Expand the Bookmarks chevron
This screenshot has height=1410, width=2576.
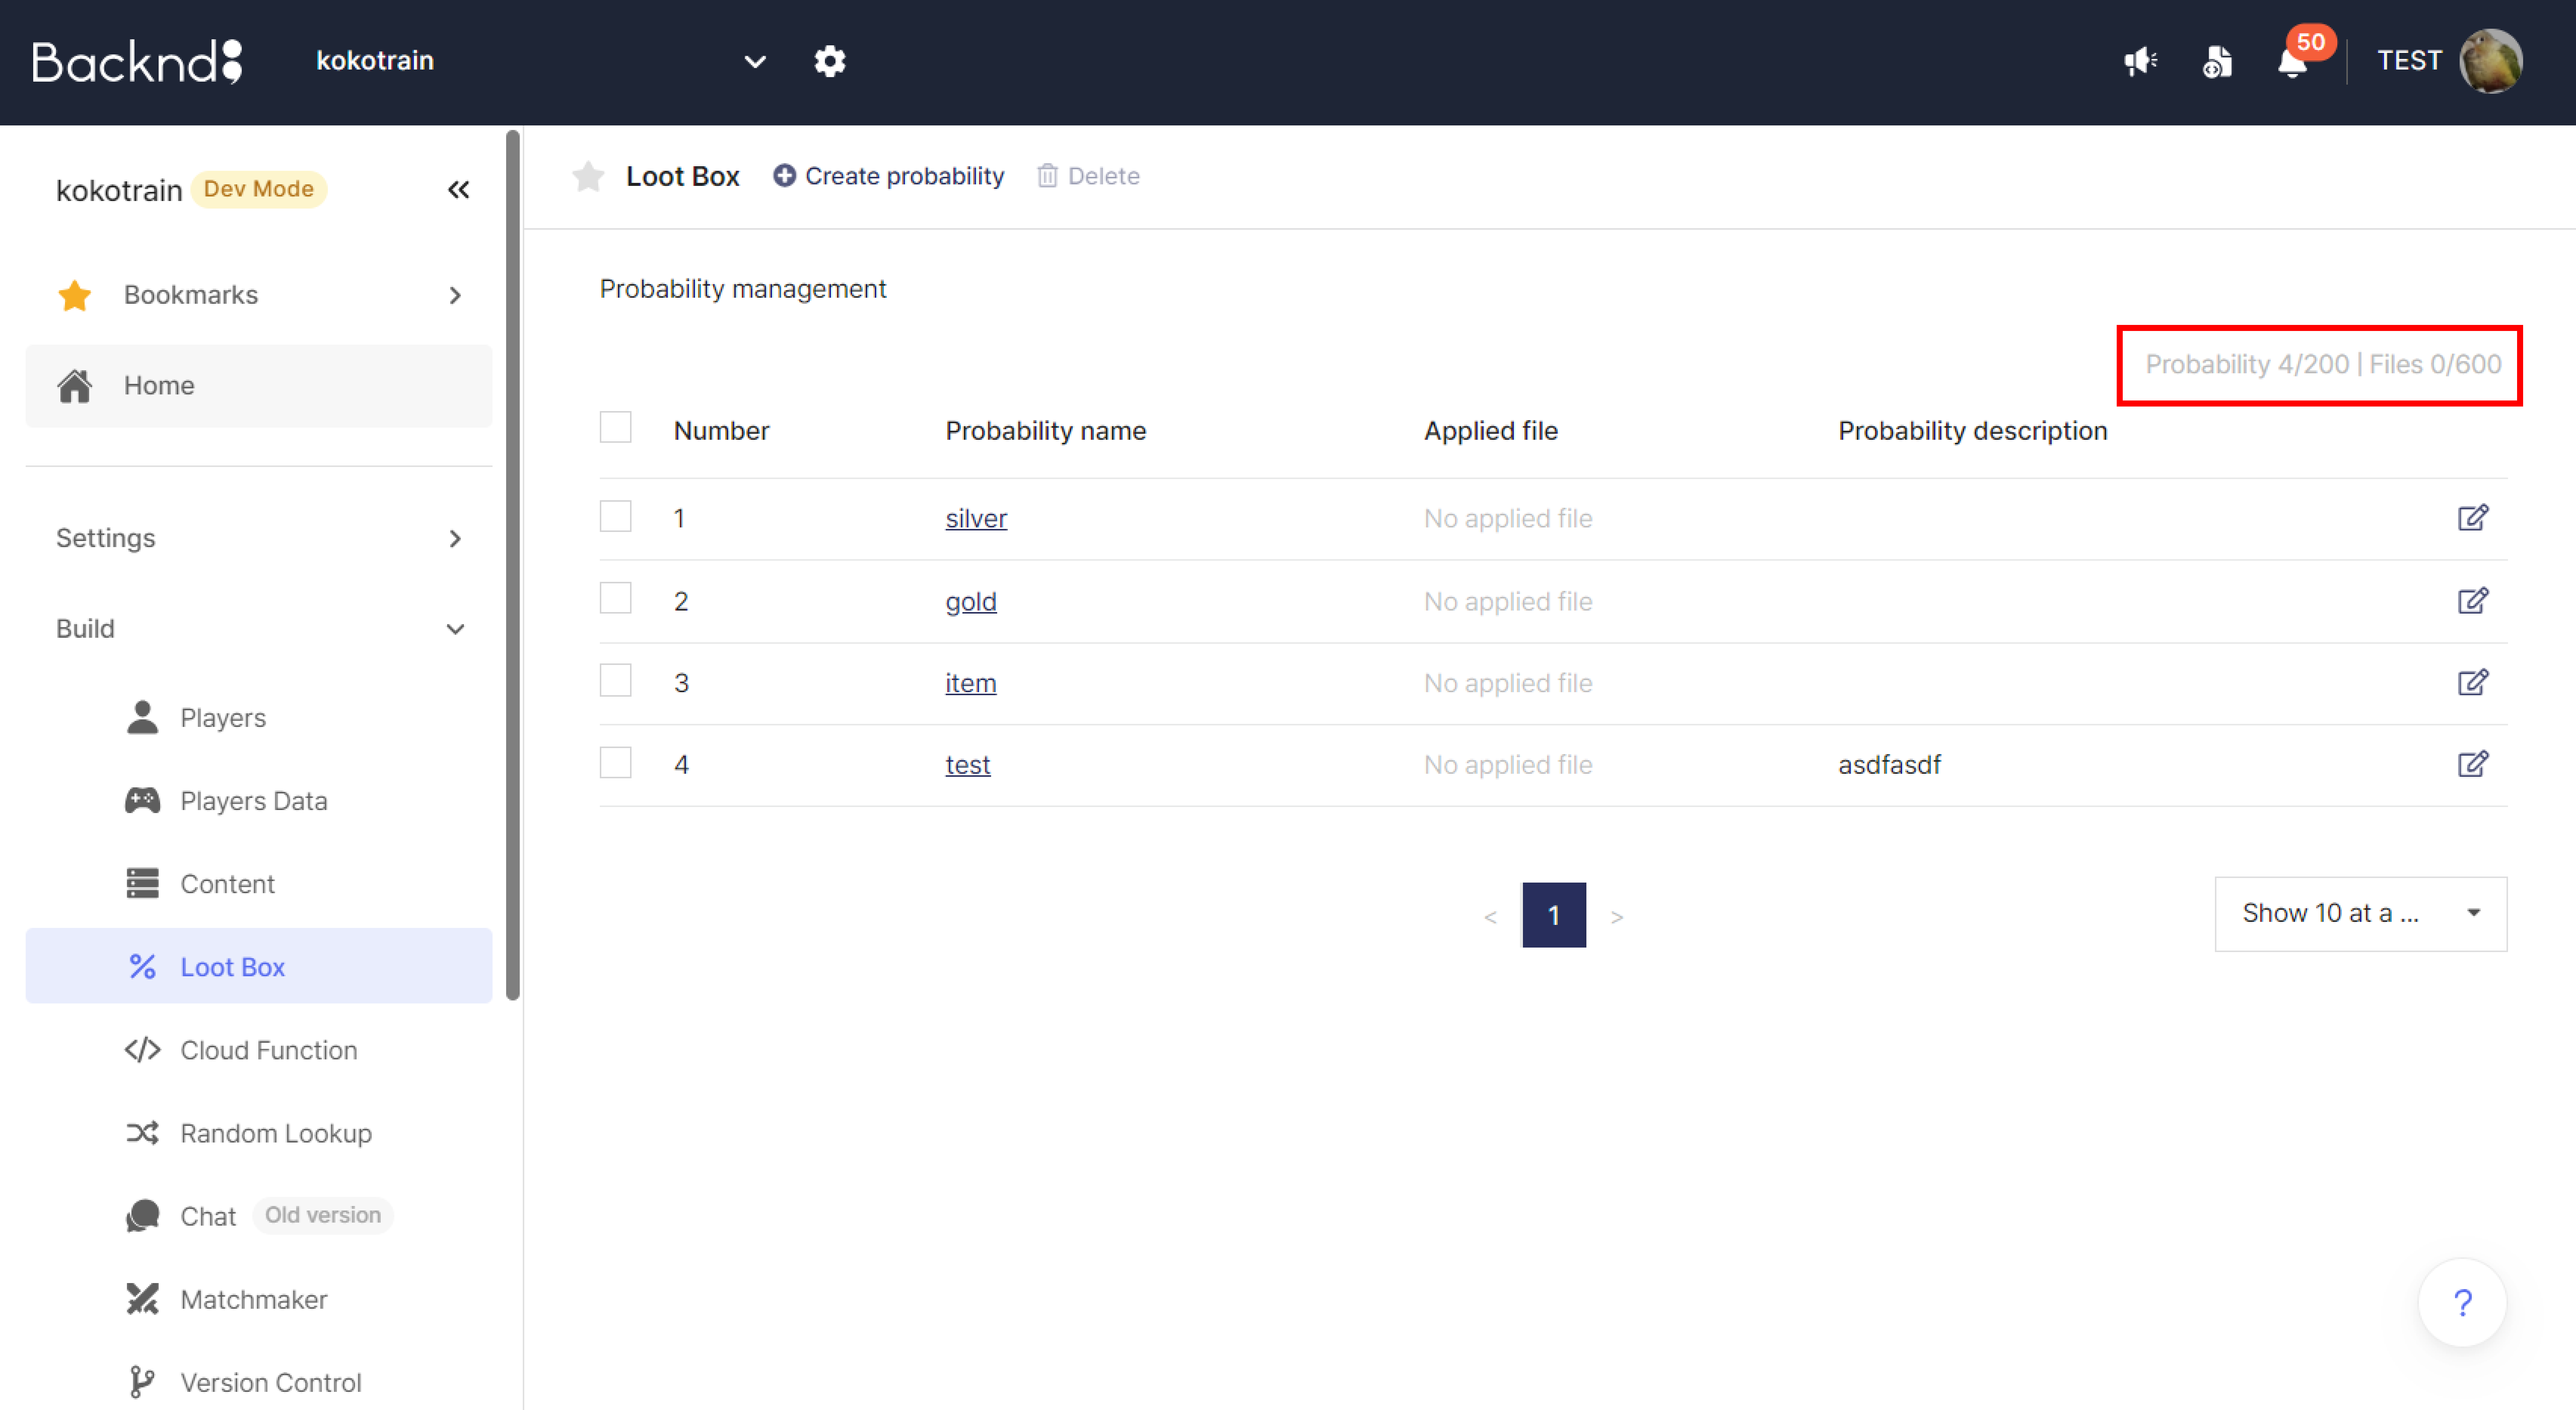(x=455, y=295)
